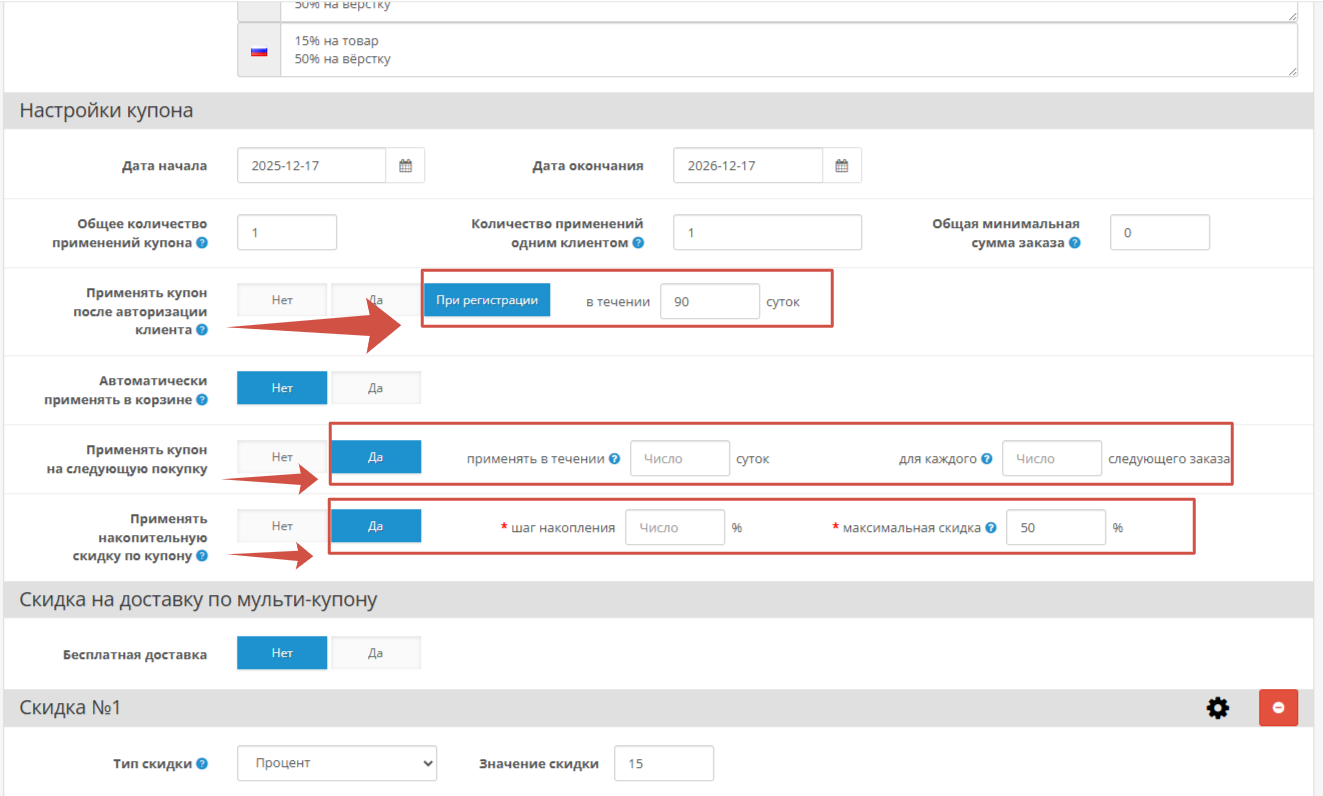Image resolution: width=1323 pixels, height=796 pixels.
Task: Click the При регистрации button
Action: pyautogui.click(x=486, y=300)
